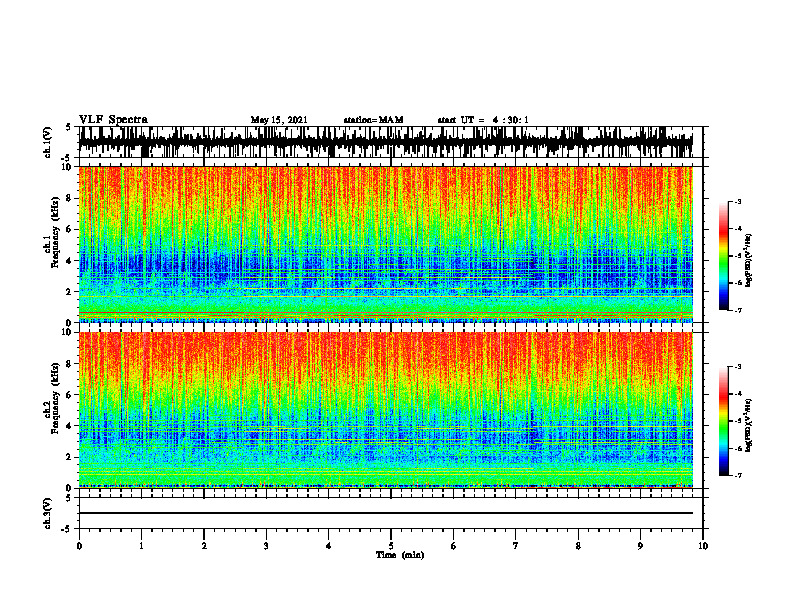Click the time axis tick label "10"
792x612 pixels.
703,546
